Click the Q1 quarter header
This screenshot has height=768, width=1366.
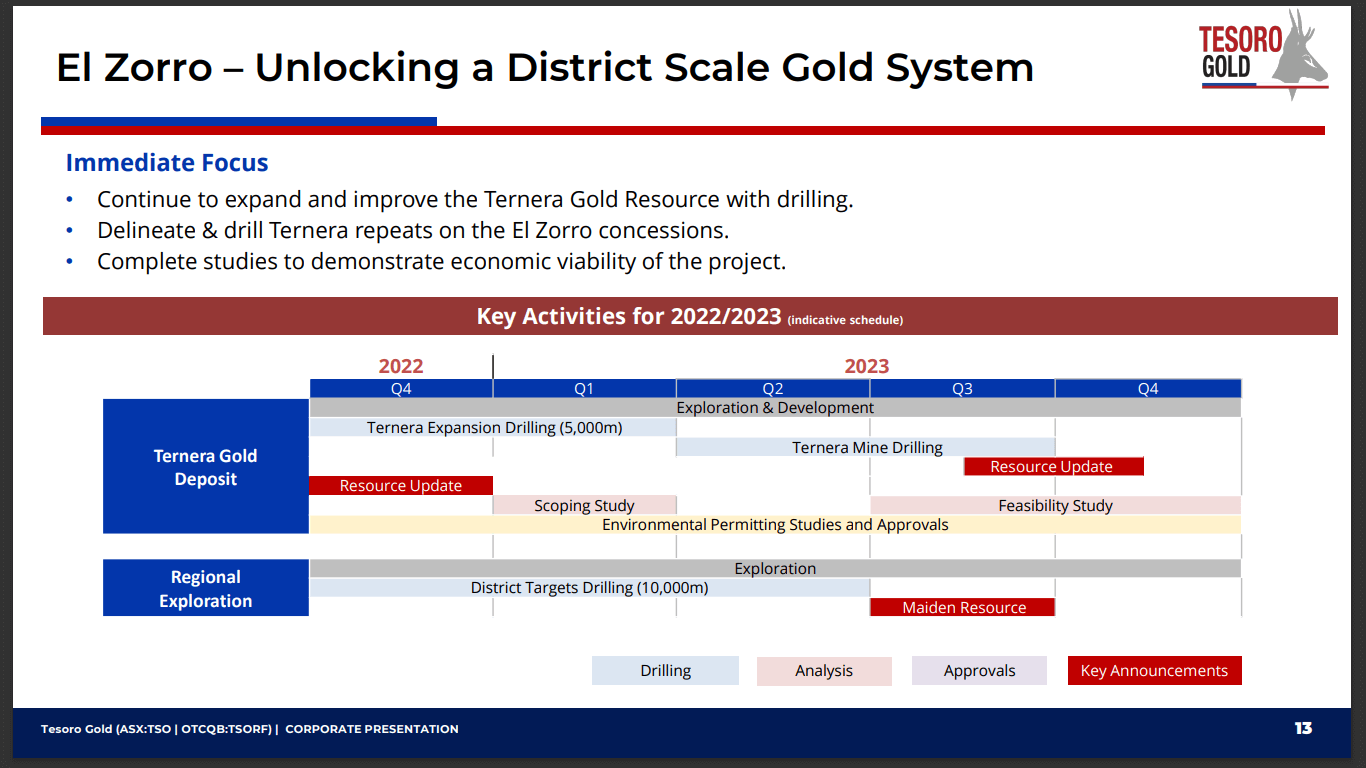tap(584, 389)
